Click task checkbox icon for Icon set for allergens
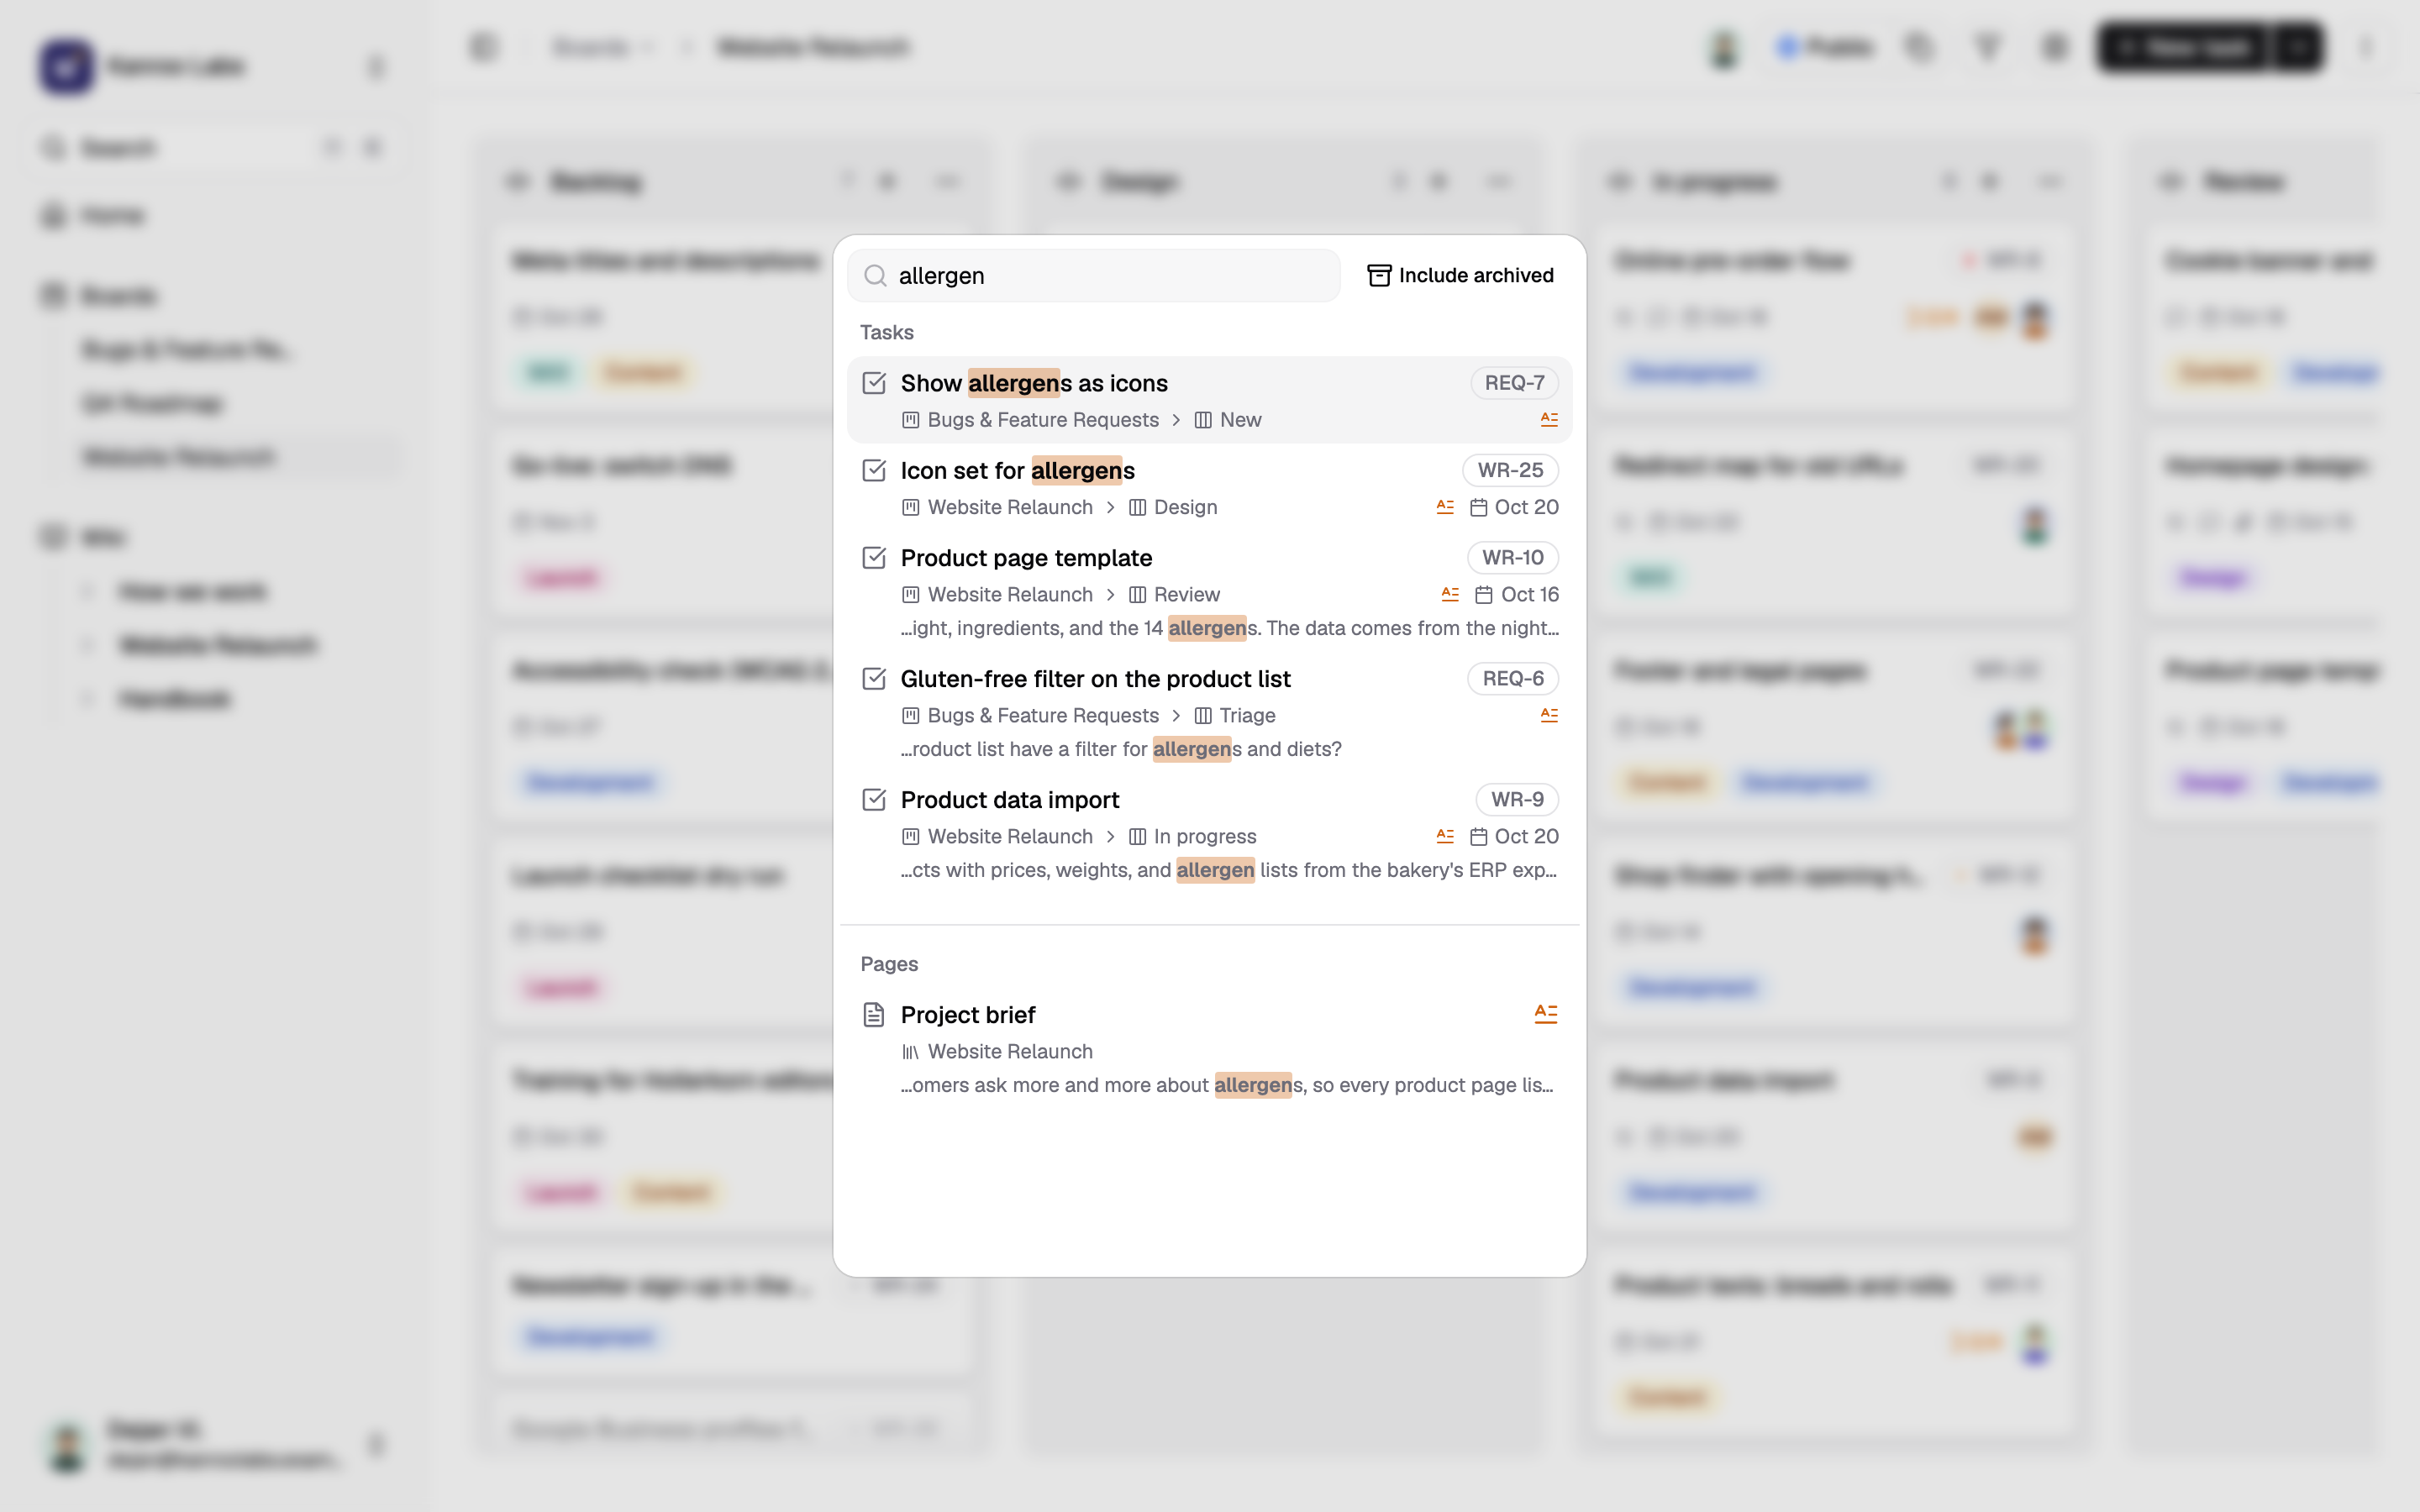Image resolution: width=2420 pixels, height=1512 pixels. click(874, 470)
